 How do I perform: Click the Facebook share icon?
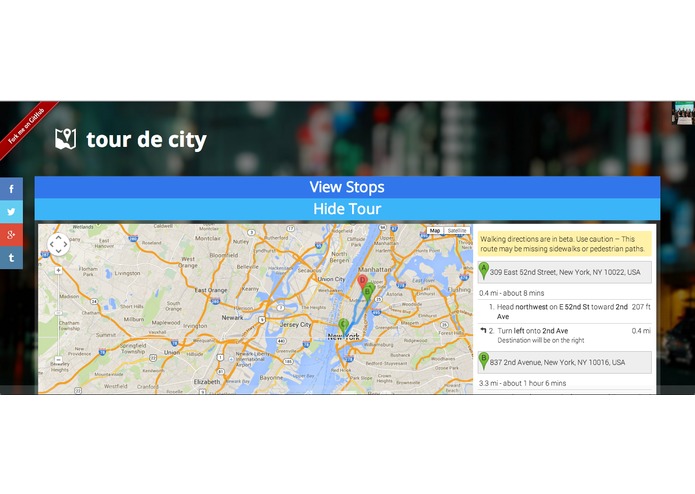11,189
